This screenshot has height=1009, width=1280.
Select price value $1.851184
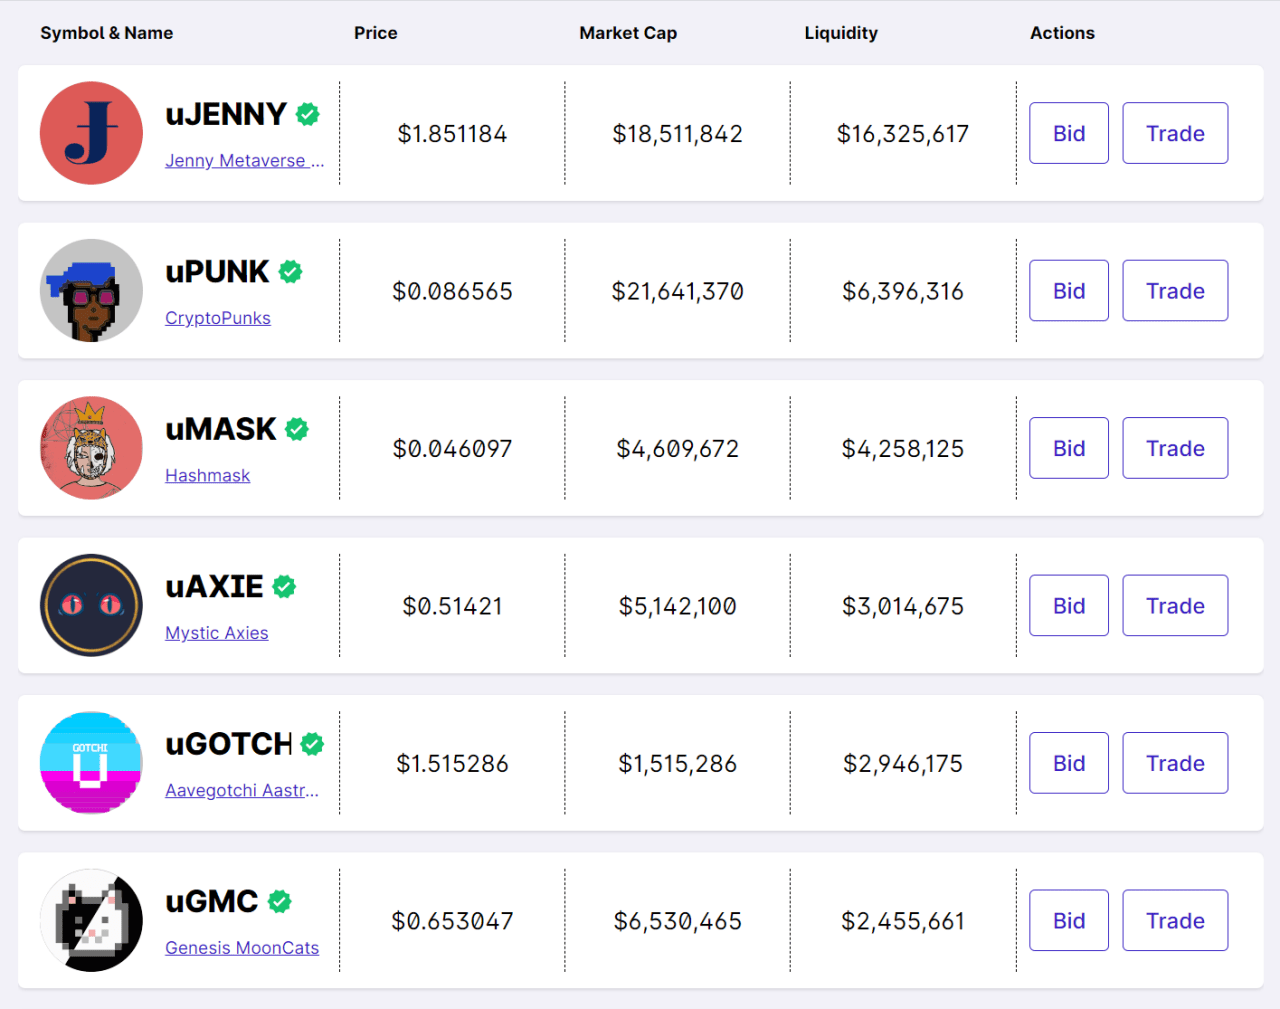[452, 134]
